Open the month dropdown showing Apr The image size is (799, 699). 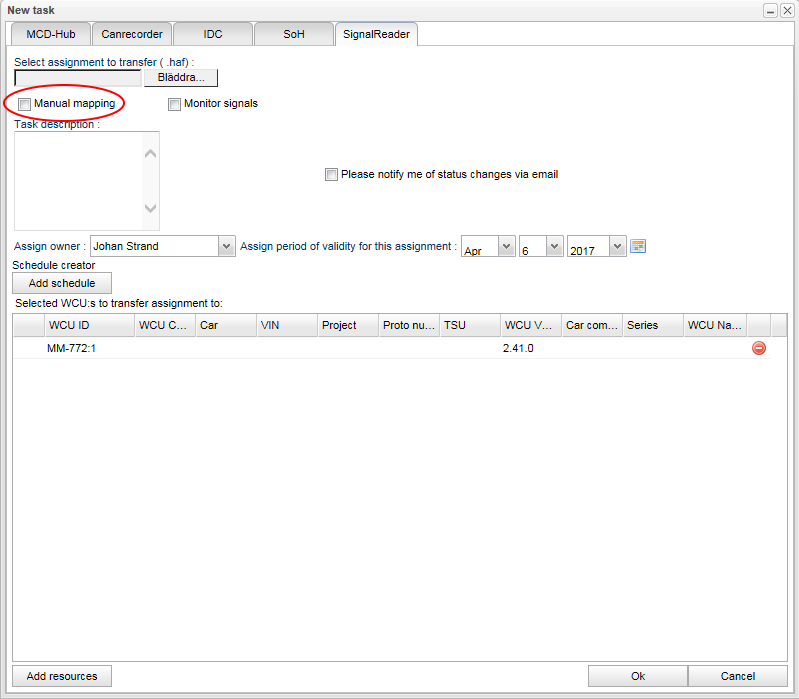tap(505, 246)
